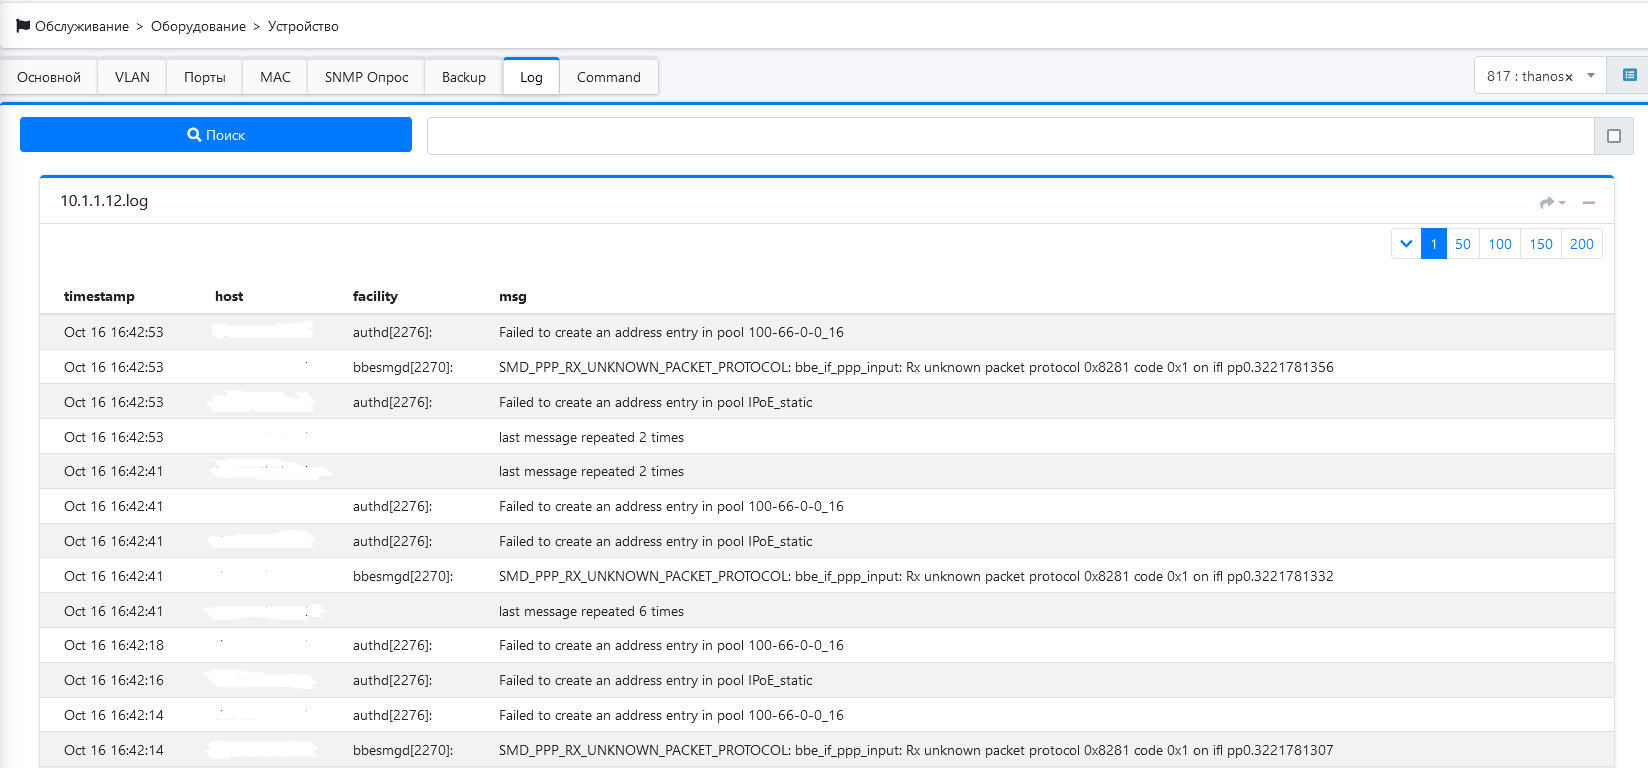
Task: Switch to the VLAN tab
Action: [132, 77]
